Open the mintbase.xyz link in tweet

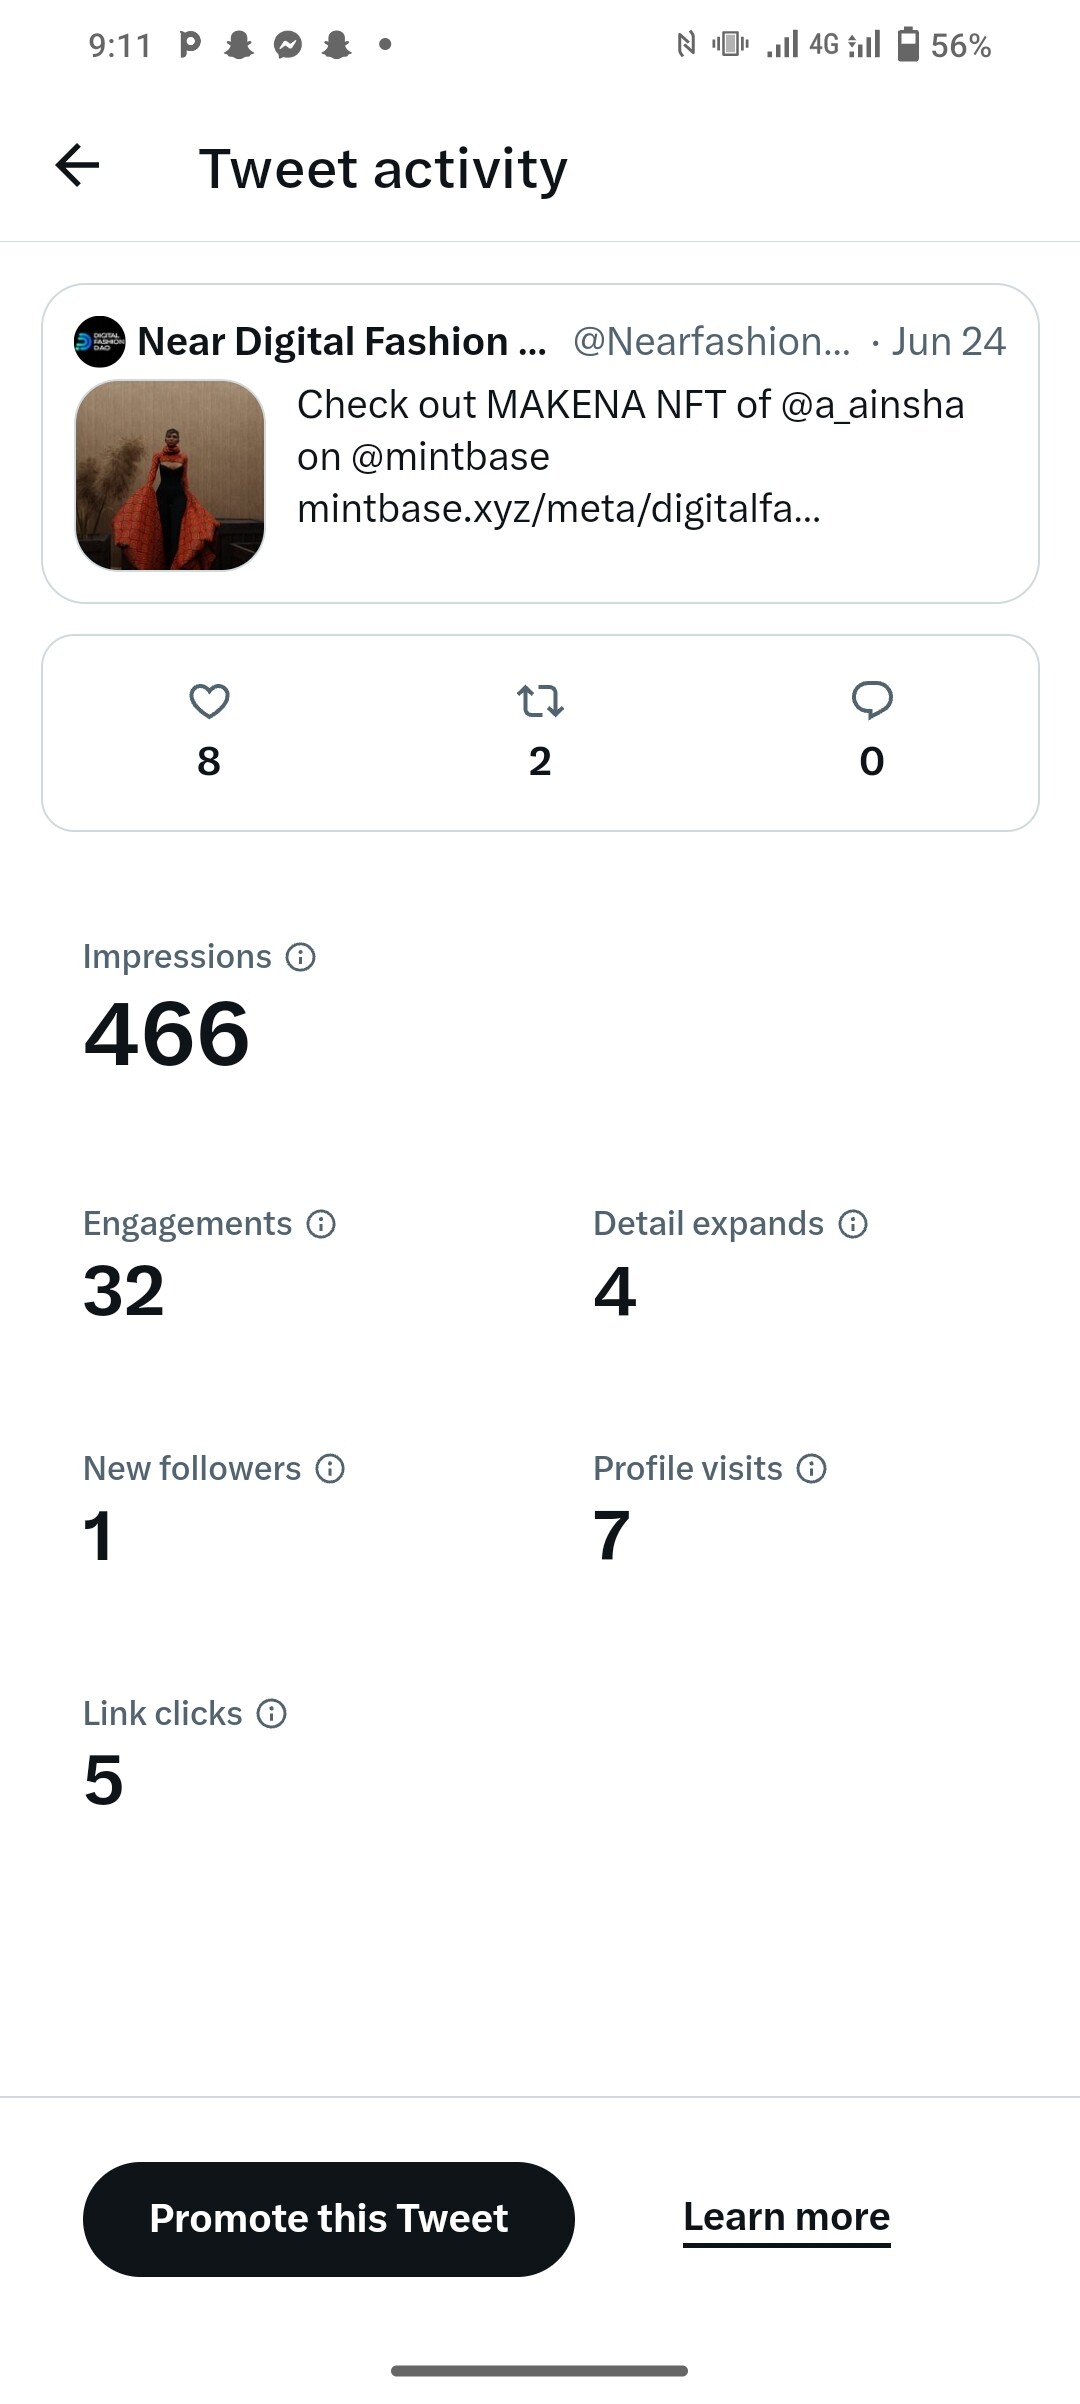558,509
